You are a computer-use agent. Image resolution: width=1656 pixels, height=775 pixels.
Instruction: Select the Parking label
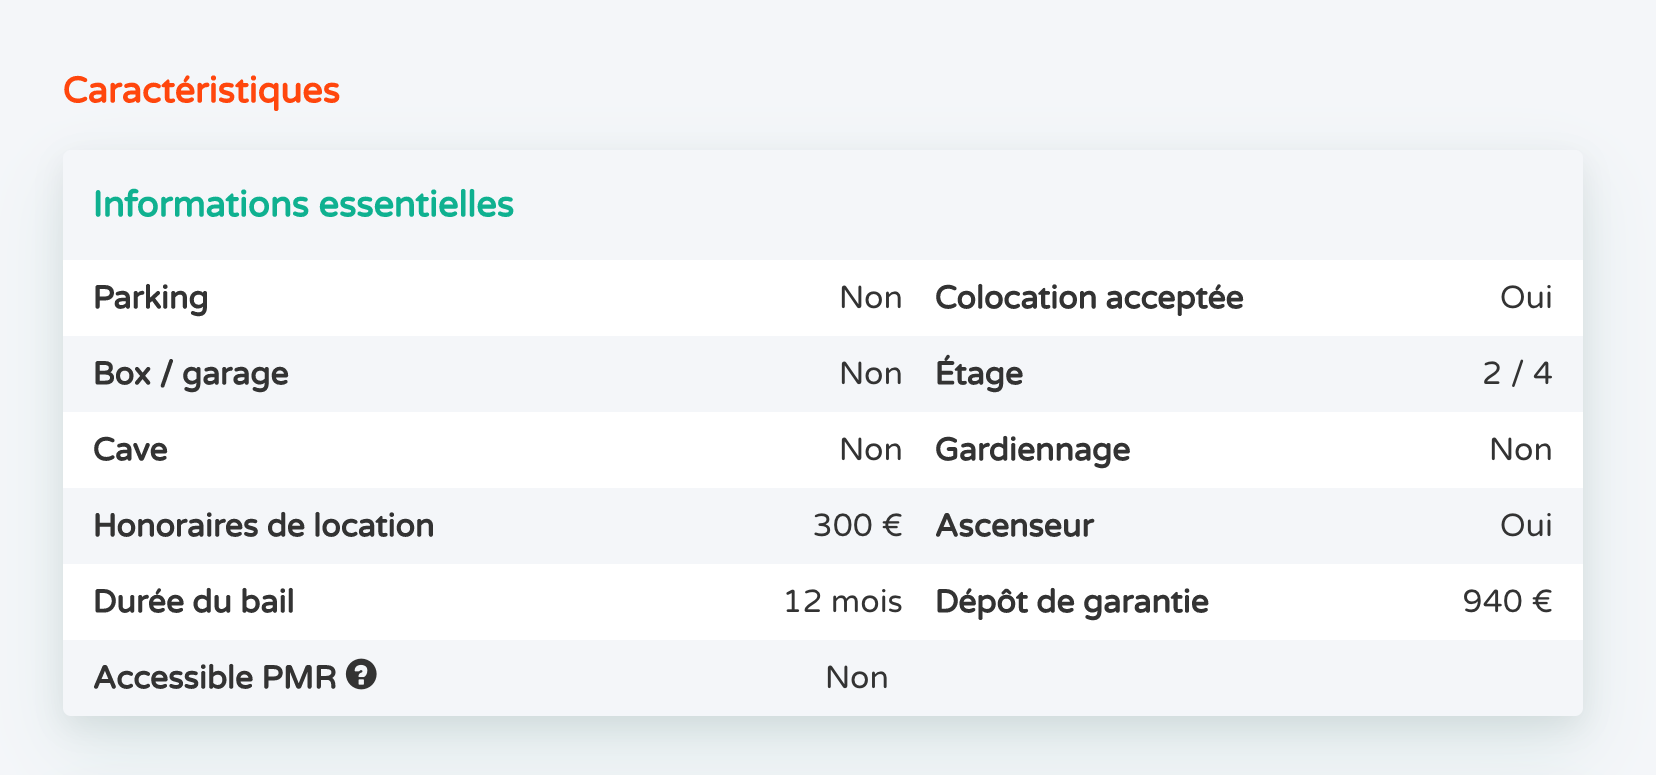(151, 298)
